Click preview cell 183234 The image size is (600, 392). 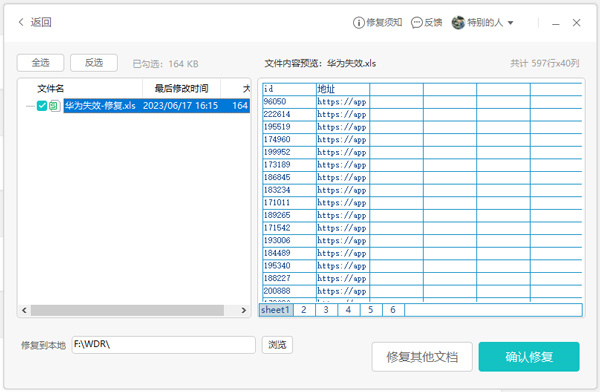click(x=289, y=190)
